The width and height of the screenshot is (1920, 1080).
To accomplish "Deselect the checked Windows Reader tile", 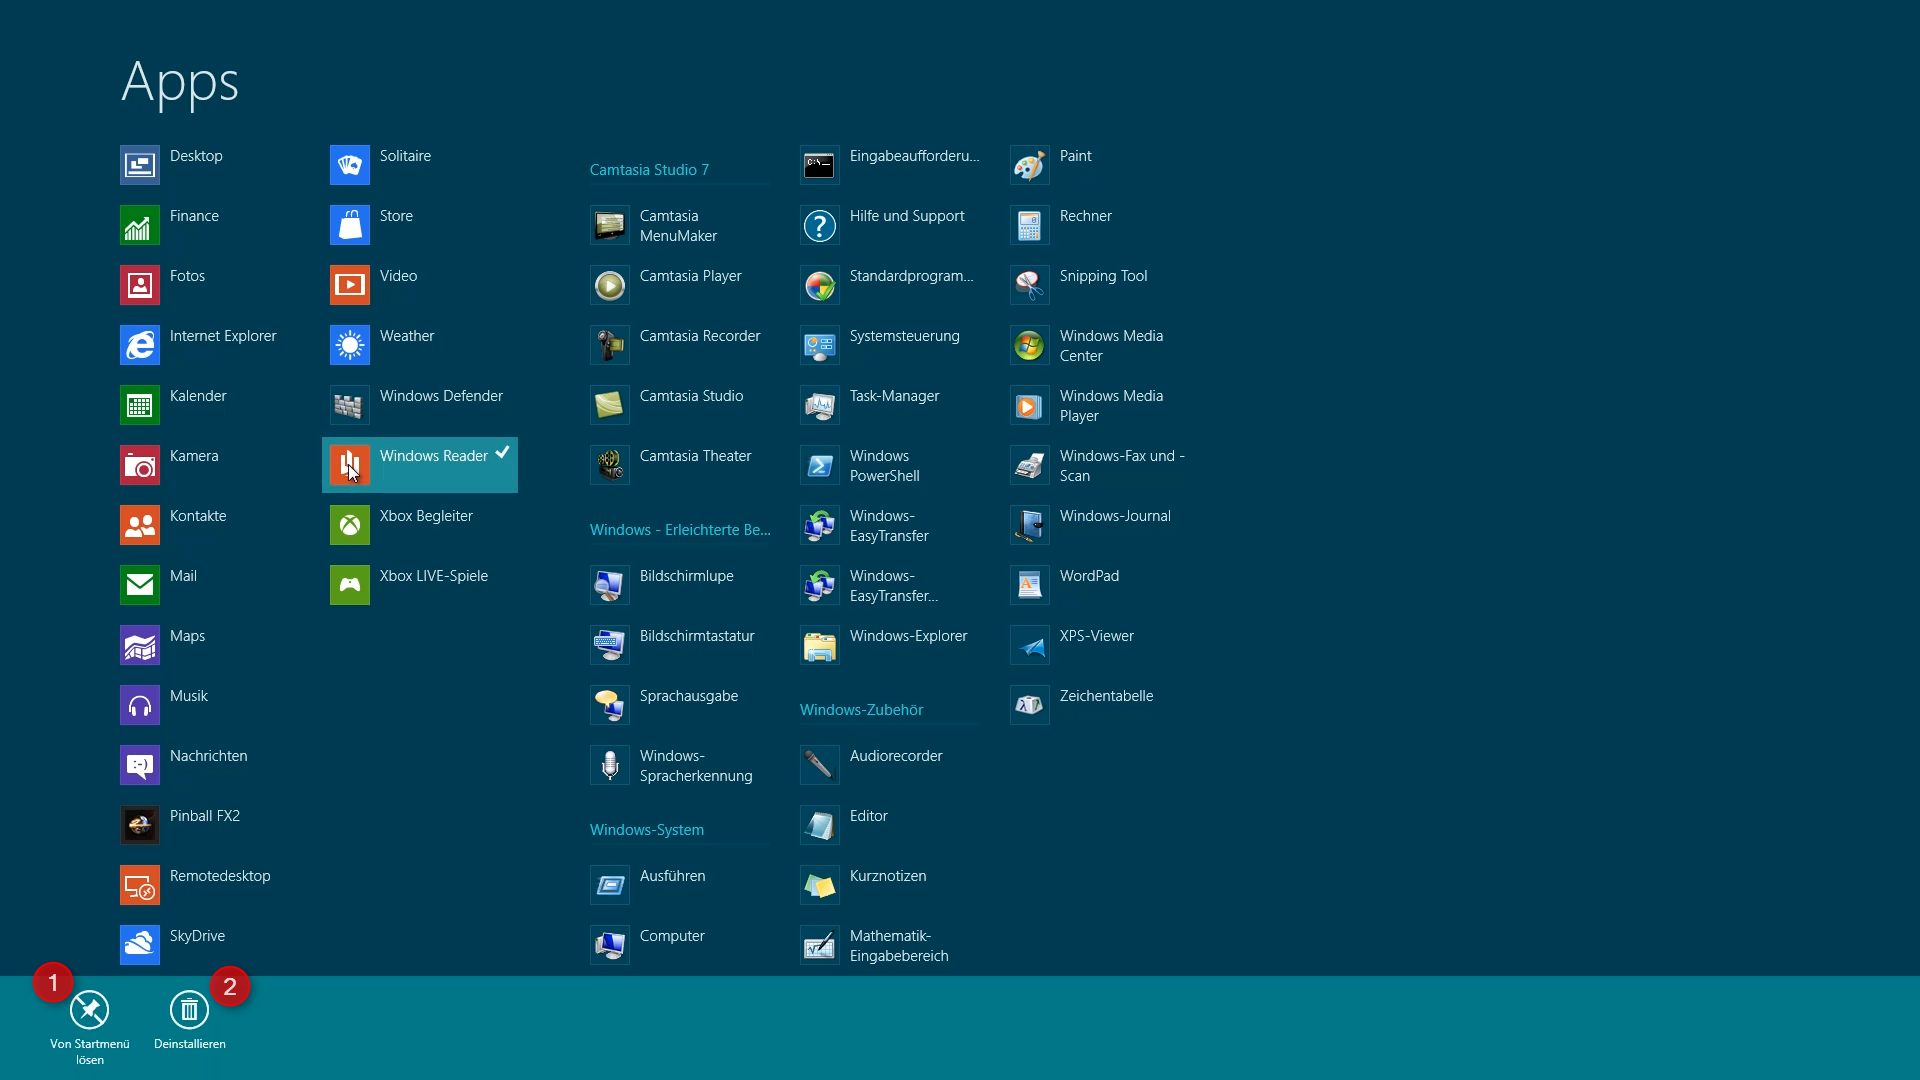I will click(x=420, y=465).
